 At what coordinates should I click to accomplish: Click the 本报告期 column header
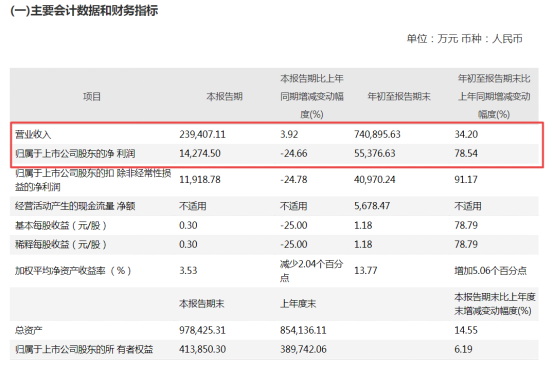click(225, 96)
